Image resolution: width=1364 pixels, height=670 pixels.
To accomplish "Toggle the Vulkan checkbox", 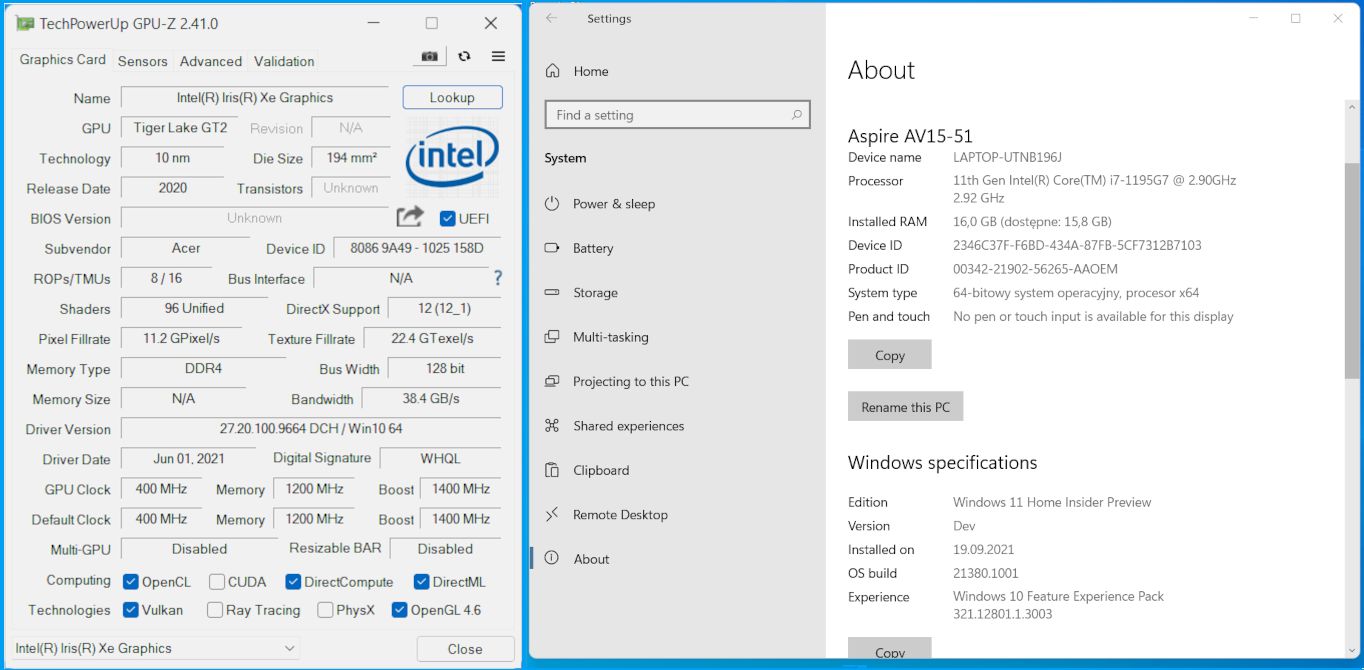I will (x=131, y=609).
